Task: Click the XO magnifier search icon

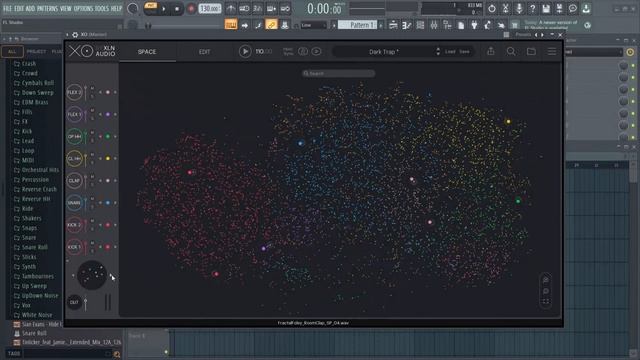Action: (x=511, y=51)
